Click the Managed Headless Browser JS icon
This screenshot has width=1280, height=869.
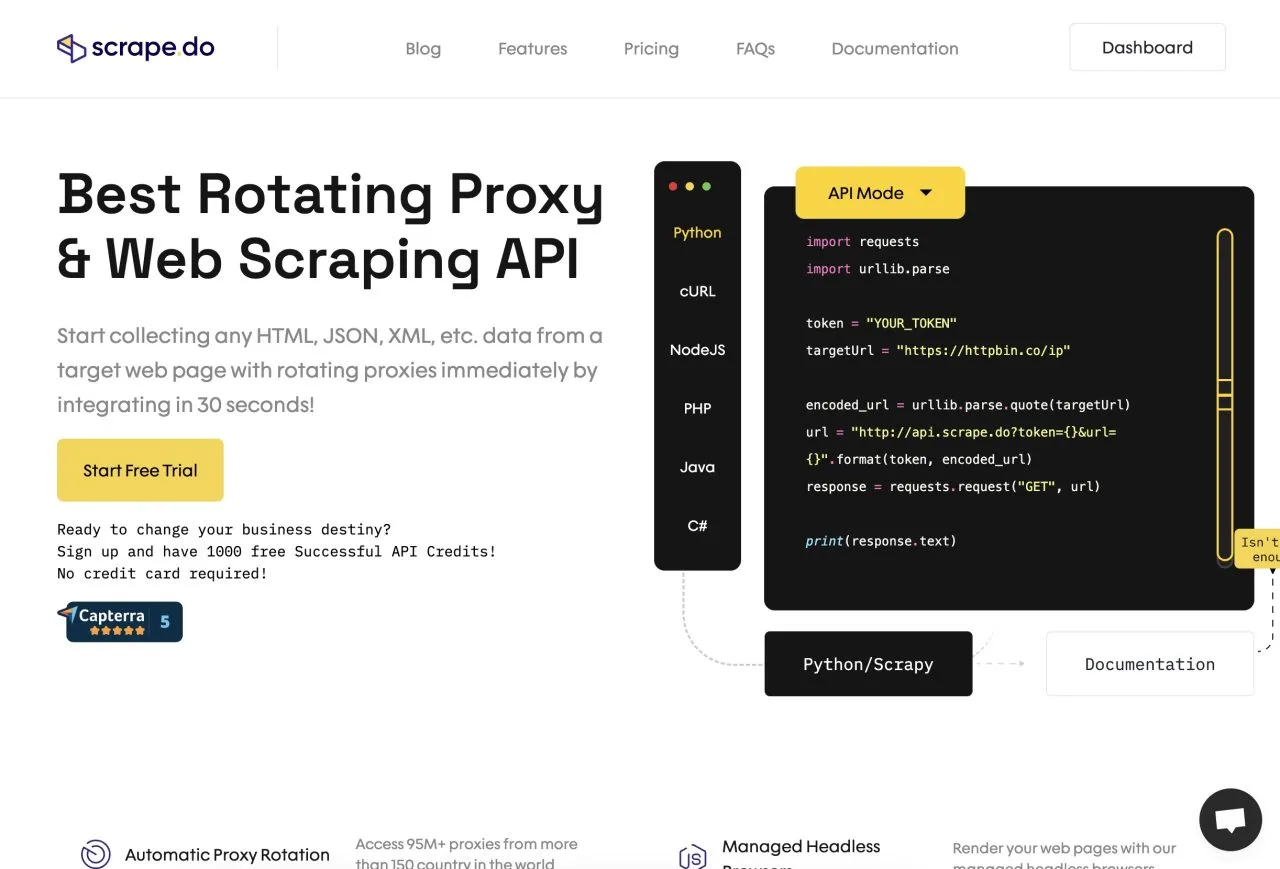pos(692,857)
